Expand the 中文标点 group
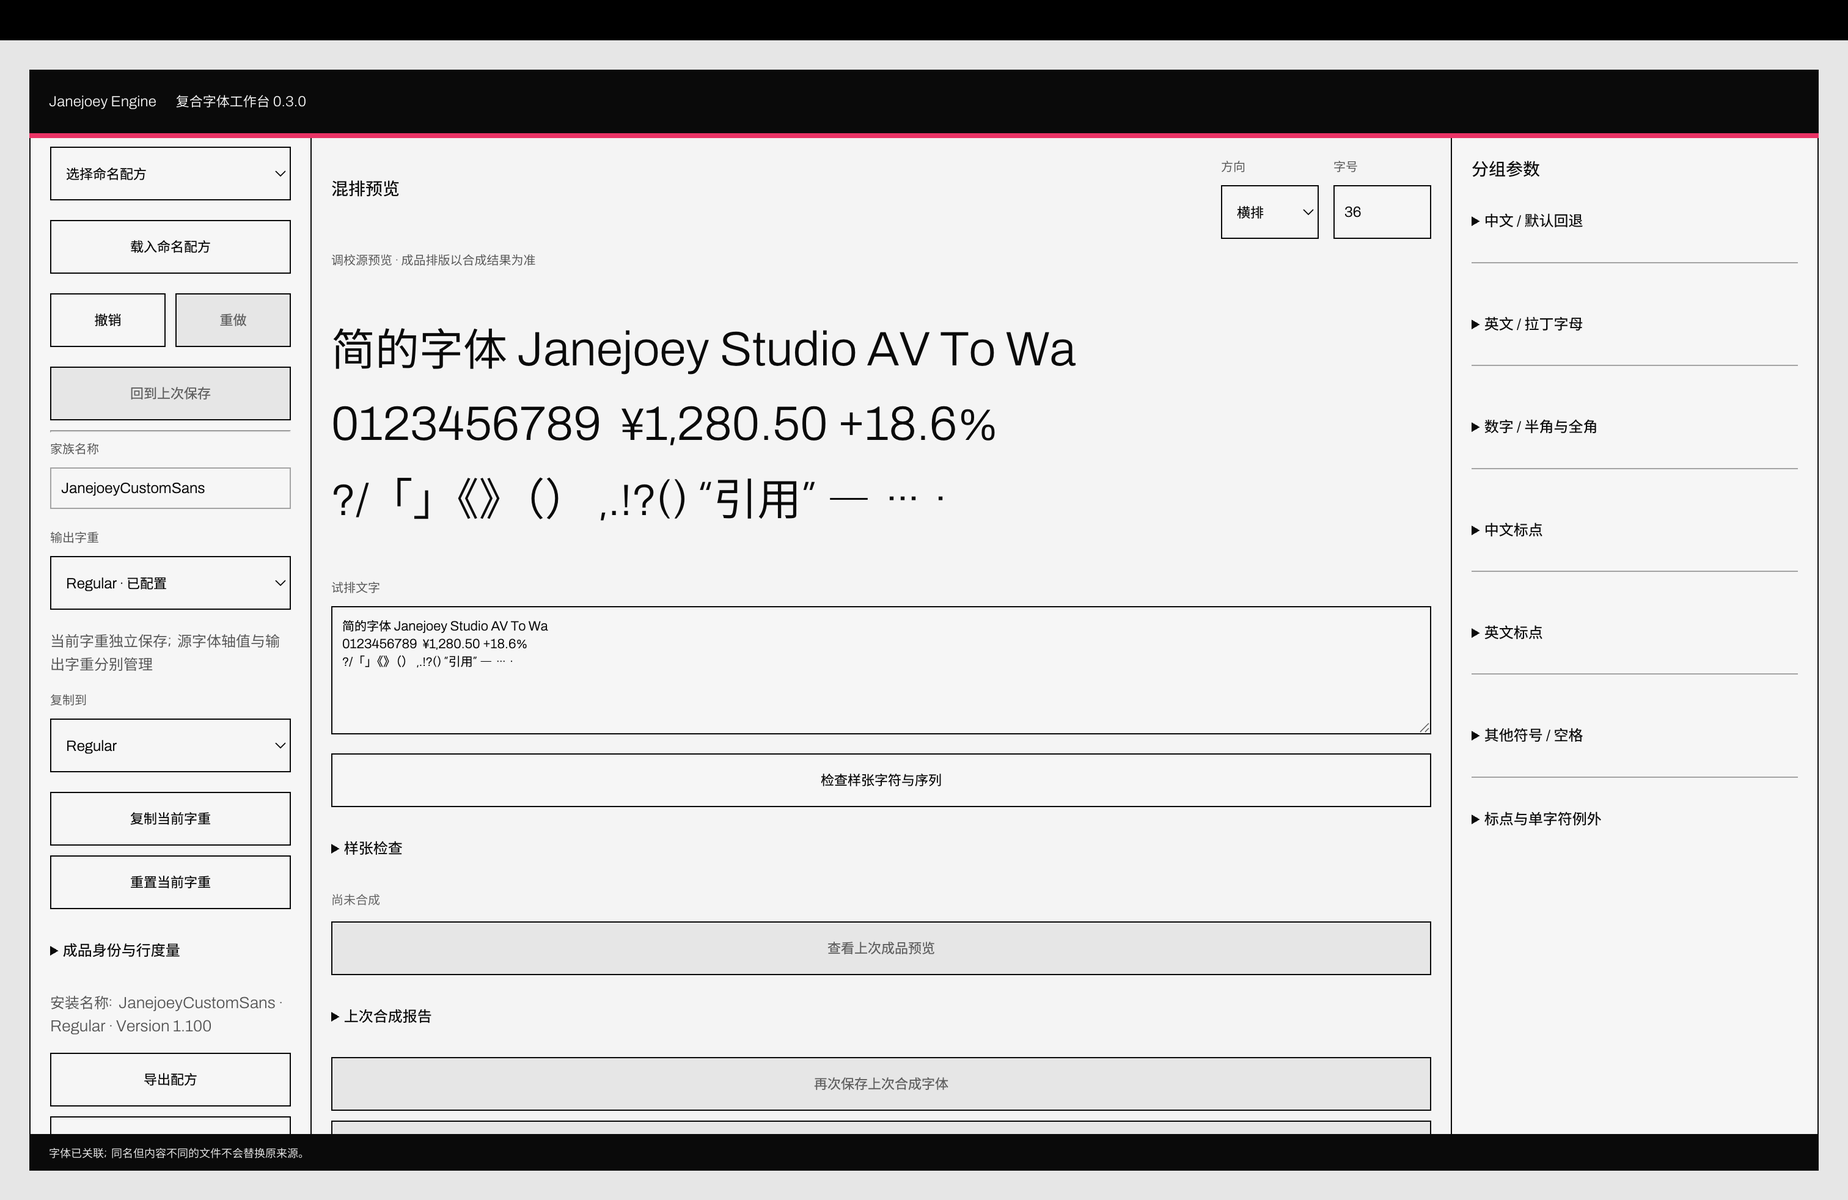This screenshot has height=1200, width=1848. pos(1507,530)
